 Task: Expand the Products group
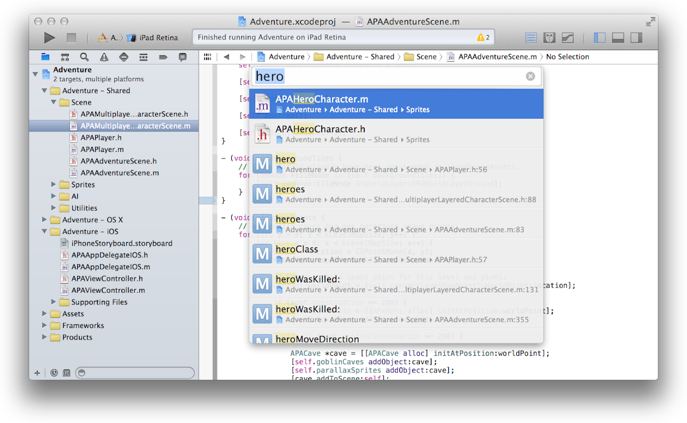(44, 337)
